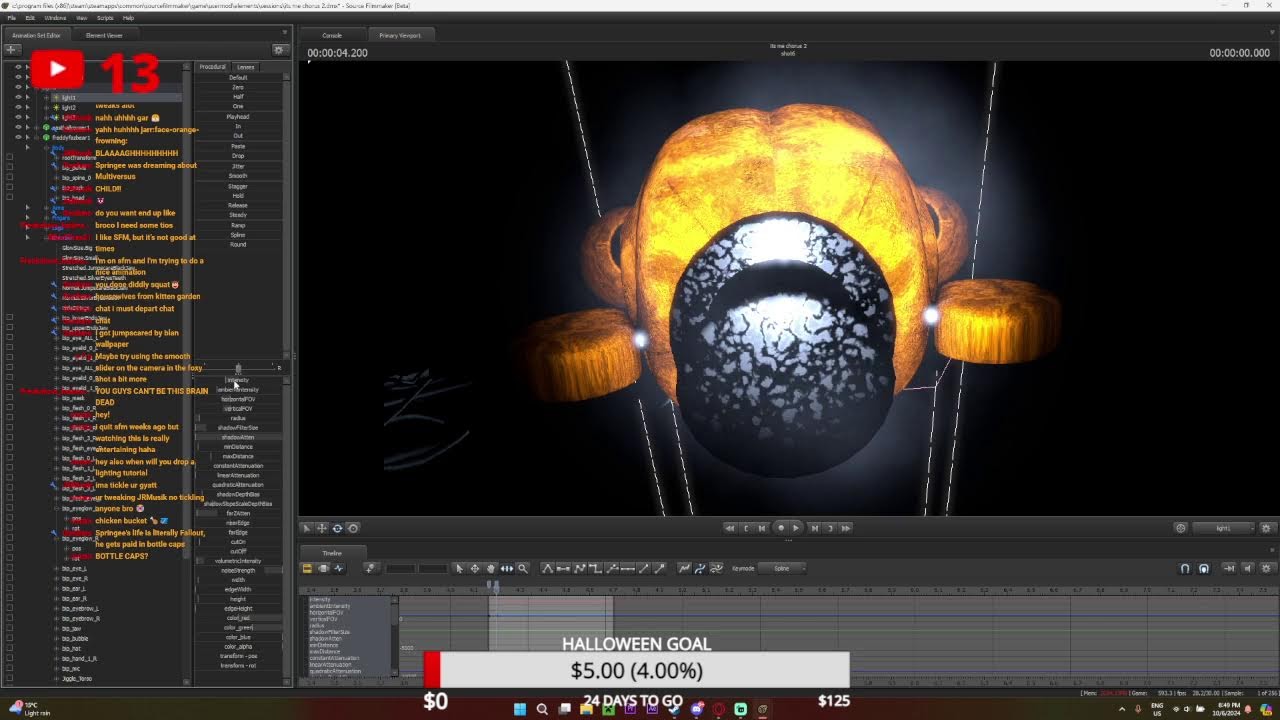1280x720 pixels.
Task: Open the Edit menu
Action: pos(30,18)
